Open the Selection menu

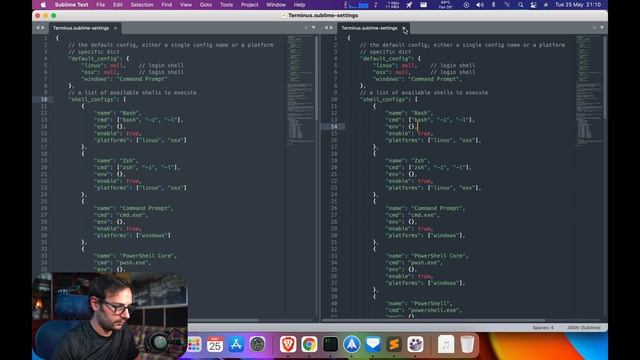pos(142,5)
